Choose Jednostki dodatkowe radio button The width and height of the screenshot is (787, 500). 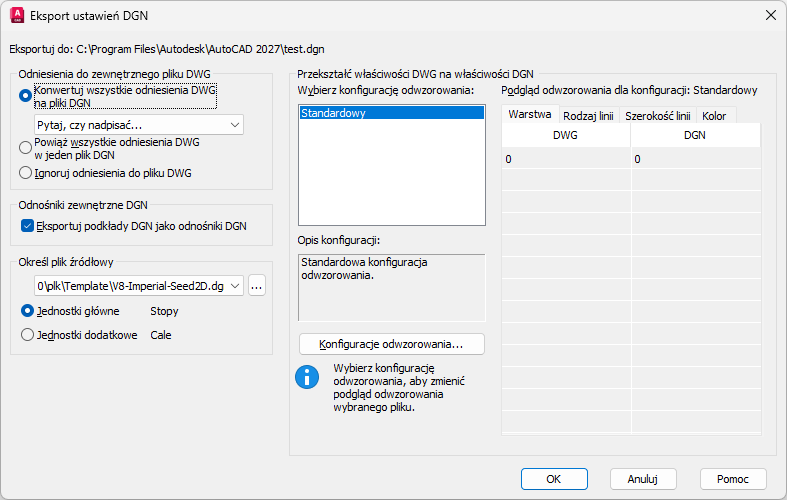27,335
